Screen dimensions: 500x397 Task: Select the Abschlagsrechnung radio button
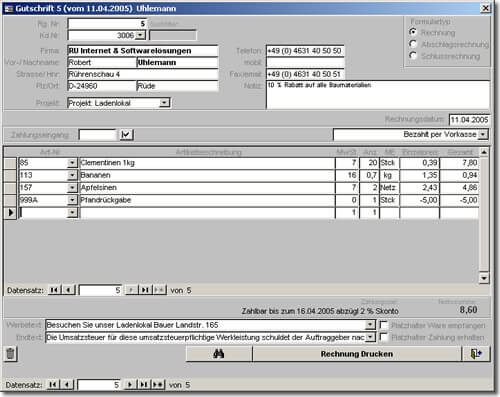(x=413, y=44)
